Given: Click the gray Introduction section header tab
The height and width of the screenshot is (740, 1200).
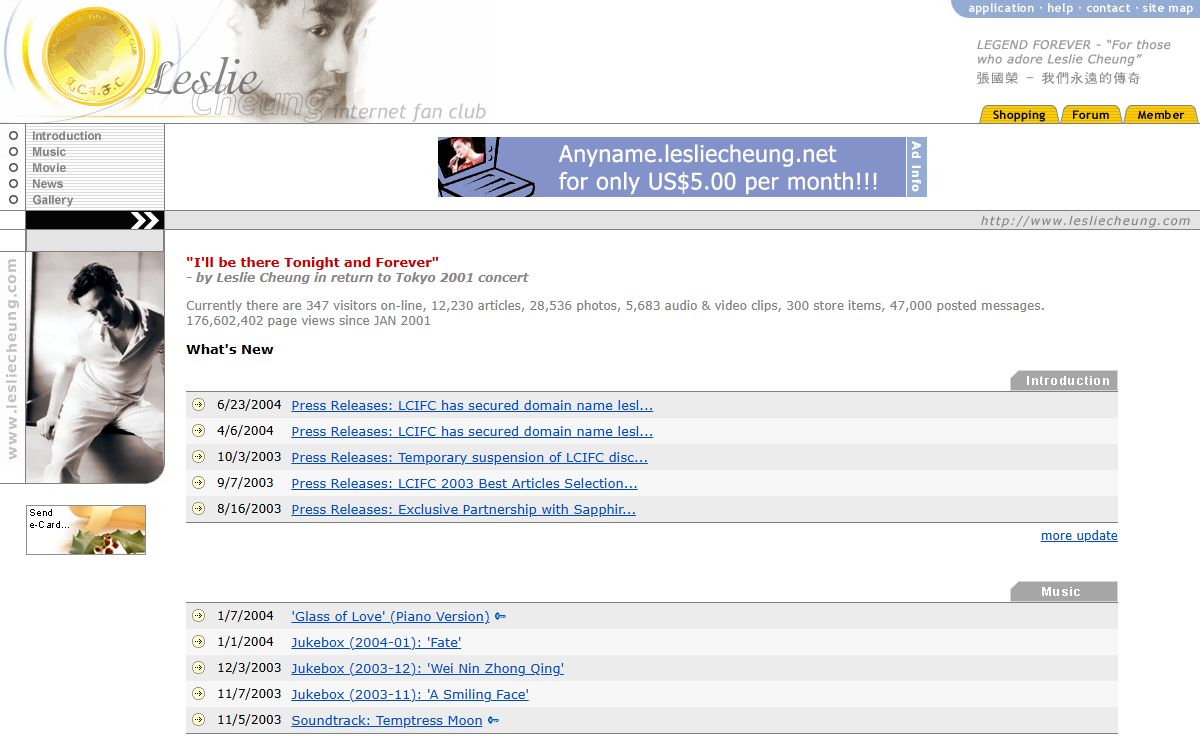Looking at the screenshot, I should coord(1064,381).
